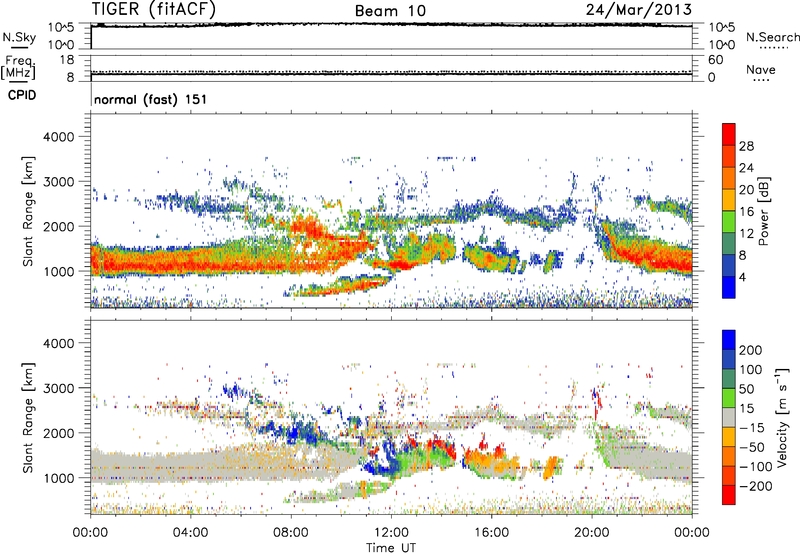This screenshot has height=554, width=800.
Task: Click the '4000' tick of the power panel
Action: point(59,137)
